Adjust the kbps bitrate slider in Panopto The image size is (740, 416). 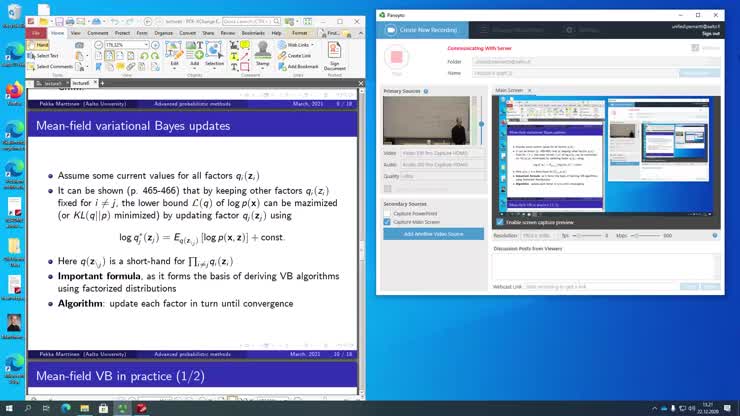coord(646,235)
